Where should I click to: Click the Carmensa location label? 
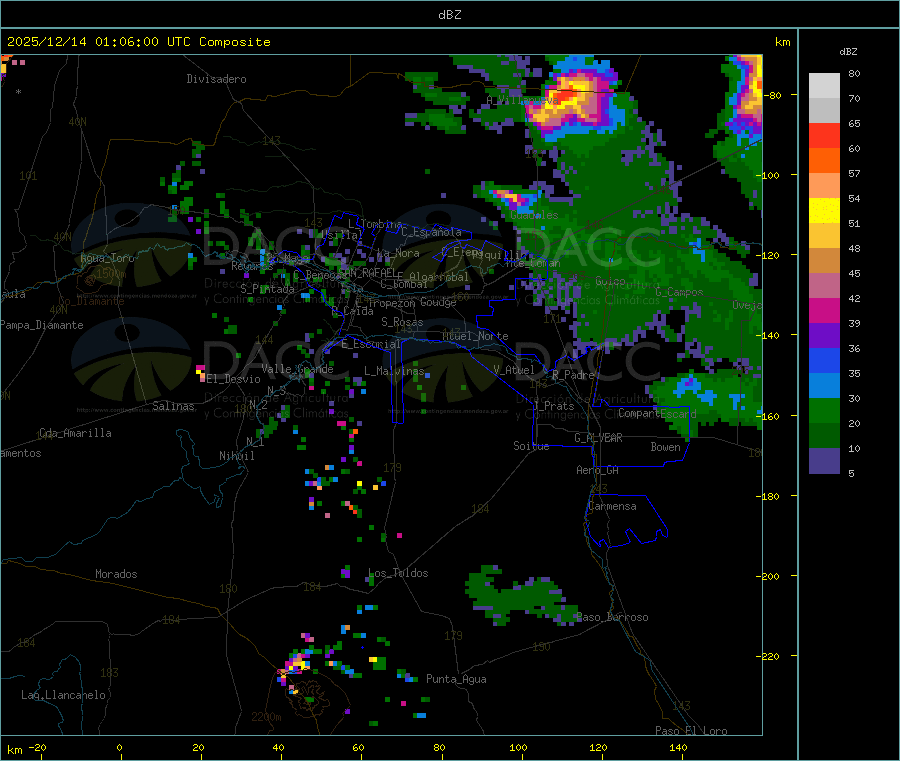(x=612, y=506)
